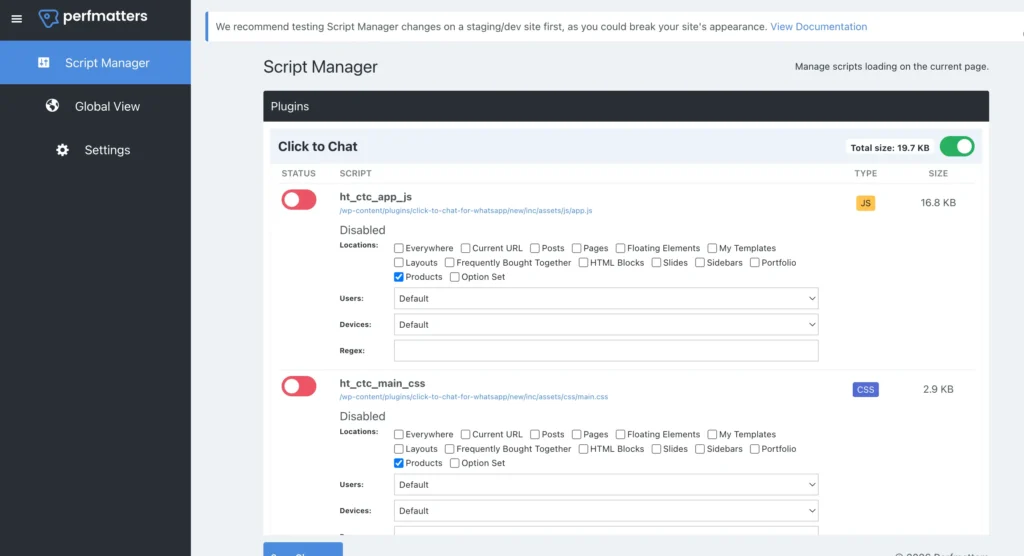Toggle ht_ctc_app_js status switch
This screenshot has height=556, width=1024.
pos(298,200)
